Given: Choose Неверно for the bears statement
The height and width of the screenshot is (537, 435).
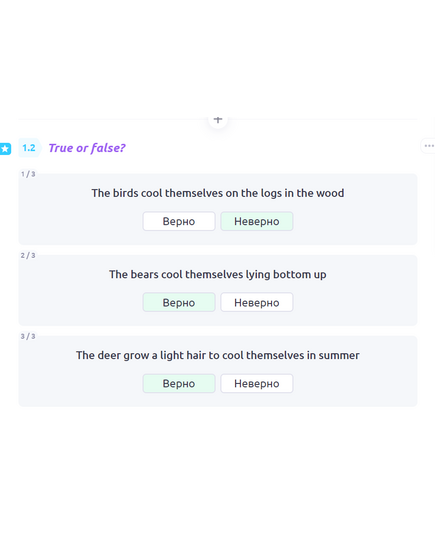Looking at the screenshot, I should click(257, 302).
